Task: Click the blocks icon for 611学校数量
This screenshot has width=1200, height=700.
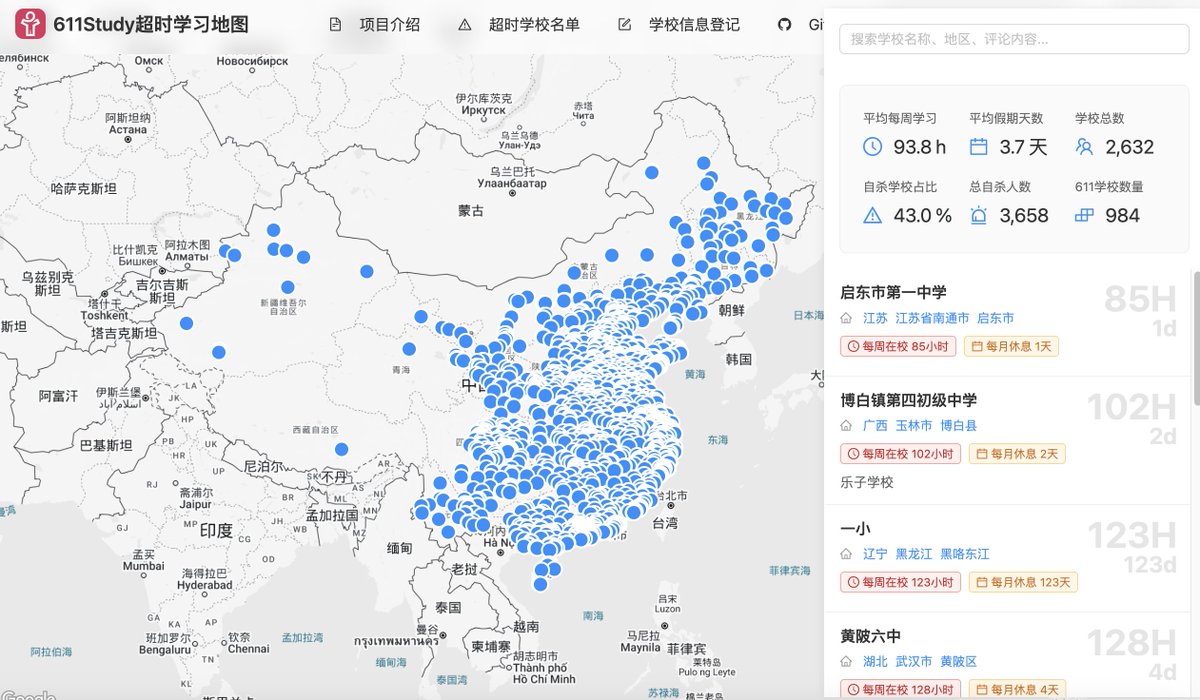Action: [x=1085, y=215]
